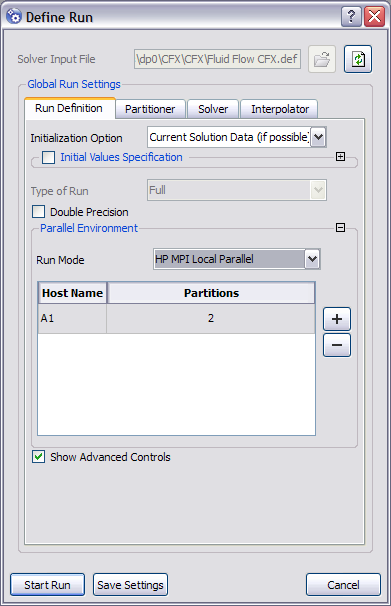The image size is (391, 606).
Task: Enable the Initial Values Specification checkbox
Action: (48, 157)
